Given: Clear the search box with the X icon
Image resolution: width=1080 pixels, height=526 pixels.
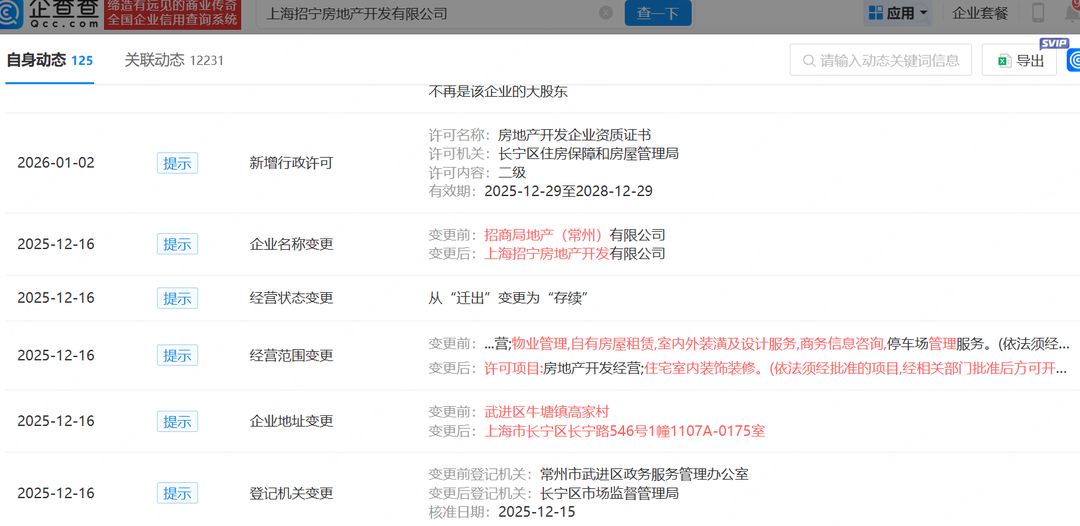Looking at the screenshot, I should [605, 12].
